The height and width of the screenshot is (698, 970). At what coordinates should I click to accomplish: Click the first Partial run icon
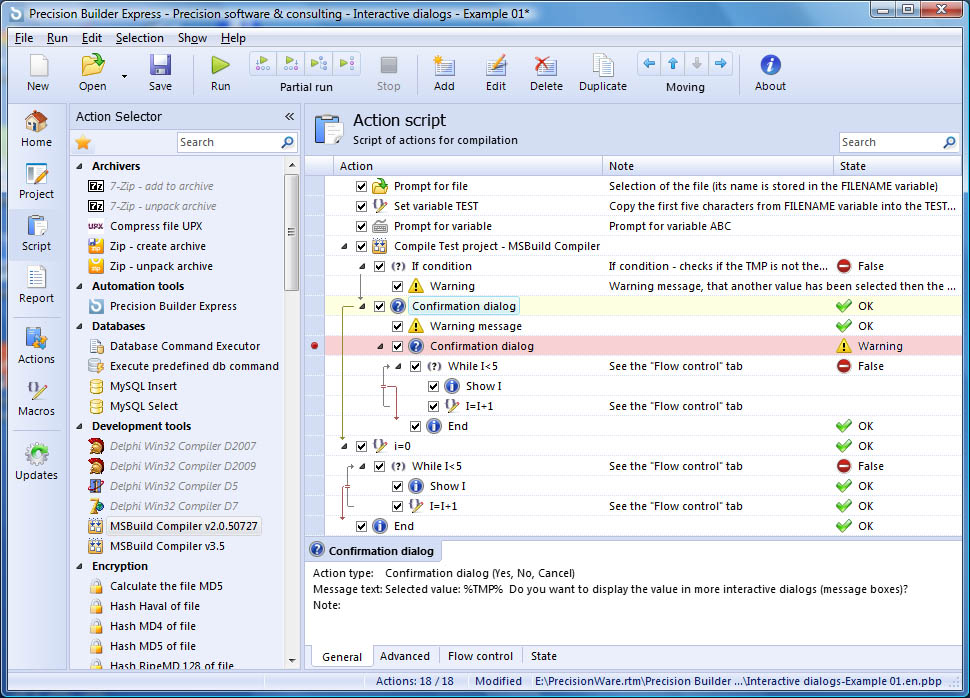(x=263, y=63)
